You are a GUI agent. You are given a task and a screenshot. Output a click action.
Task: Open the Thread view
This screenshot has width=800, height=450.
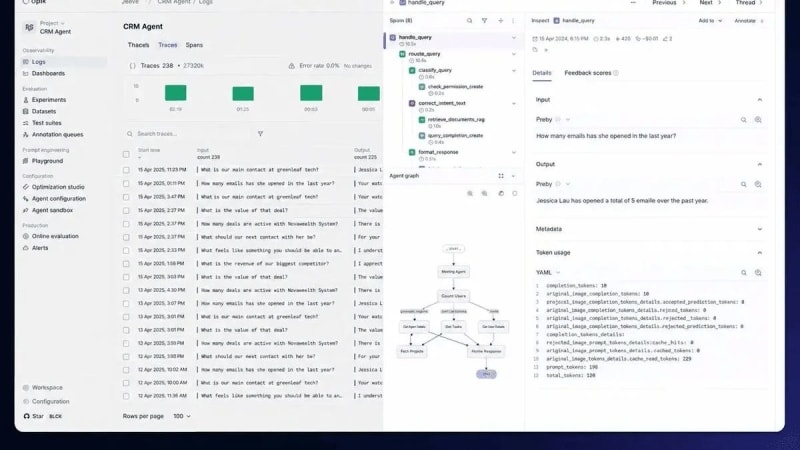tap(748, 3)
